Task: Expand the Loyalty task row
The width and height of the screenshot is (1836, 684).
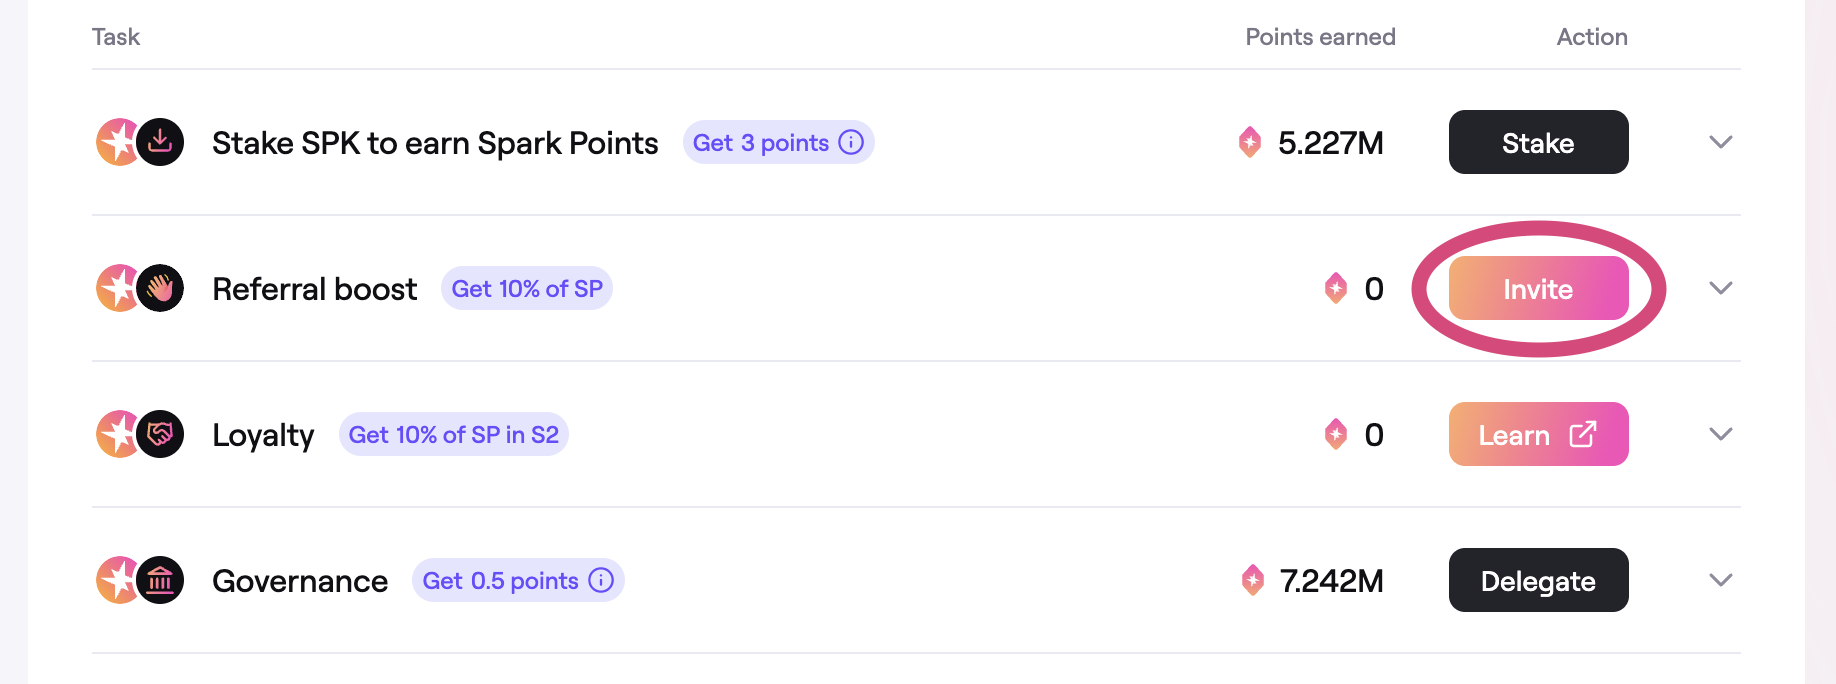Action: click(1720, 434)
